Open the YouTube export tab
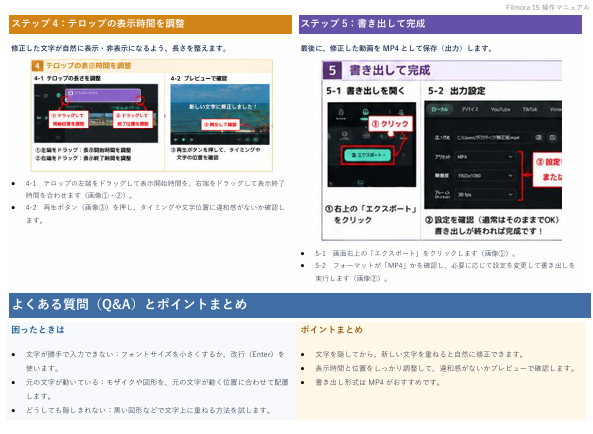Screen dimensions: 593x434 [500, 109]
